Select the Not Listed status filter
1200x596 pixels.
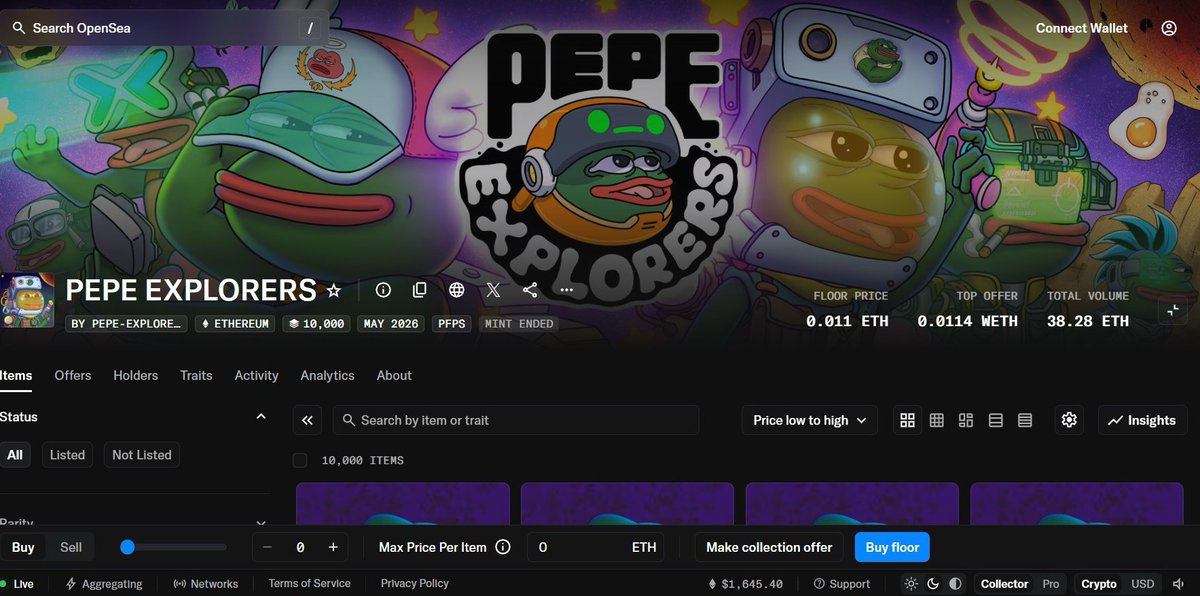coord(141,455)
